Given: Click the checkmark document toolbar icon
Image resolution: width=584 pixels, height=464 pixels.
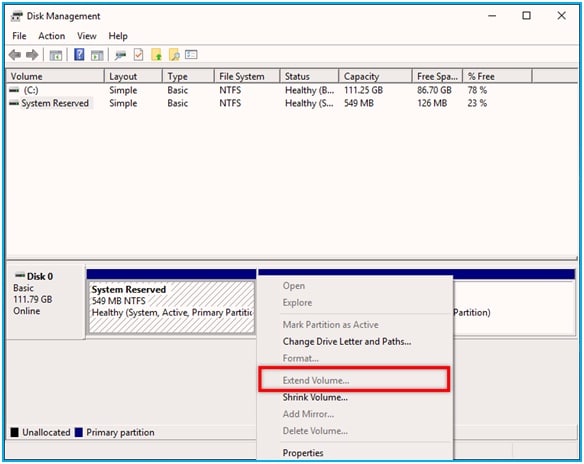Looking at the screenshot, I should point(139,55).
